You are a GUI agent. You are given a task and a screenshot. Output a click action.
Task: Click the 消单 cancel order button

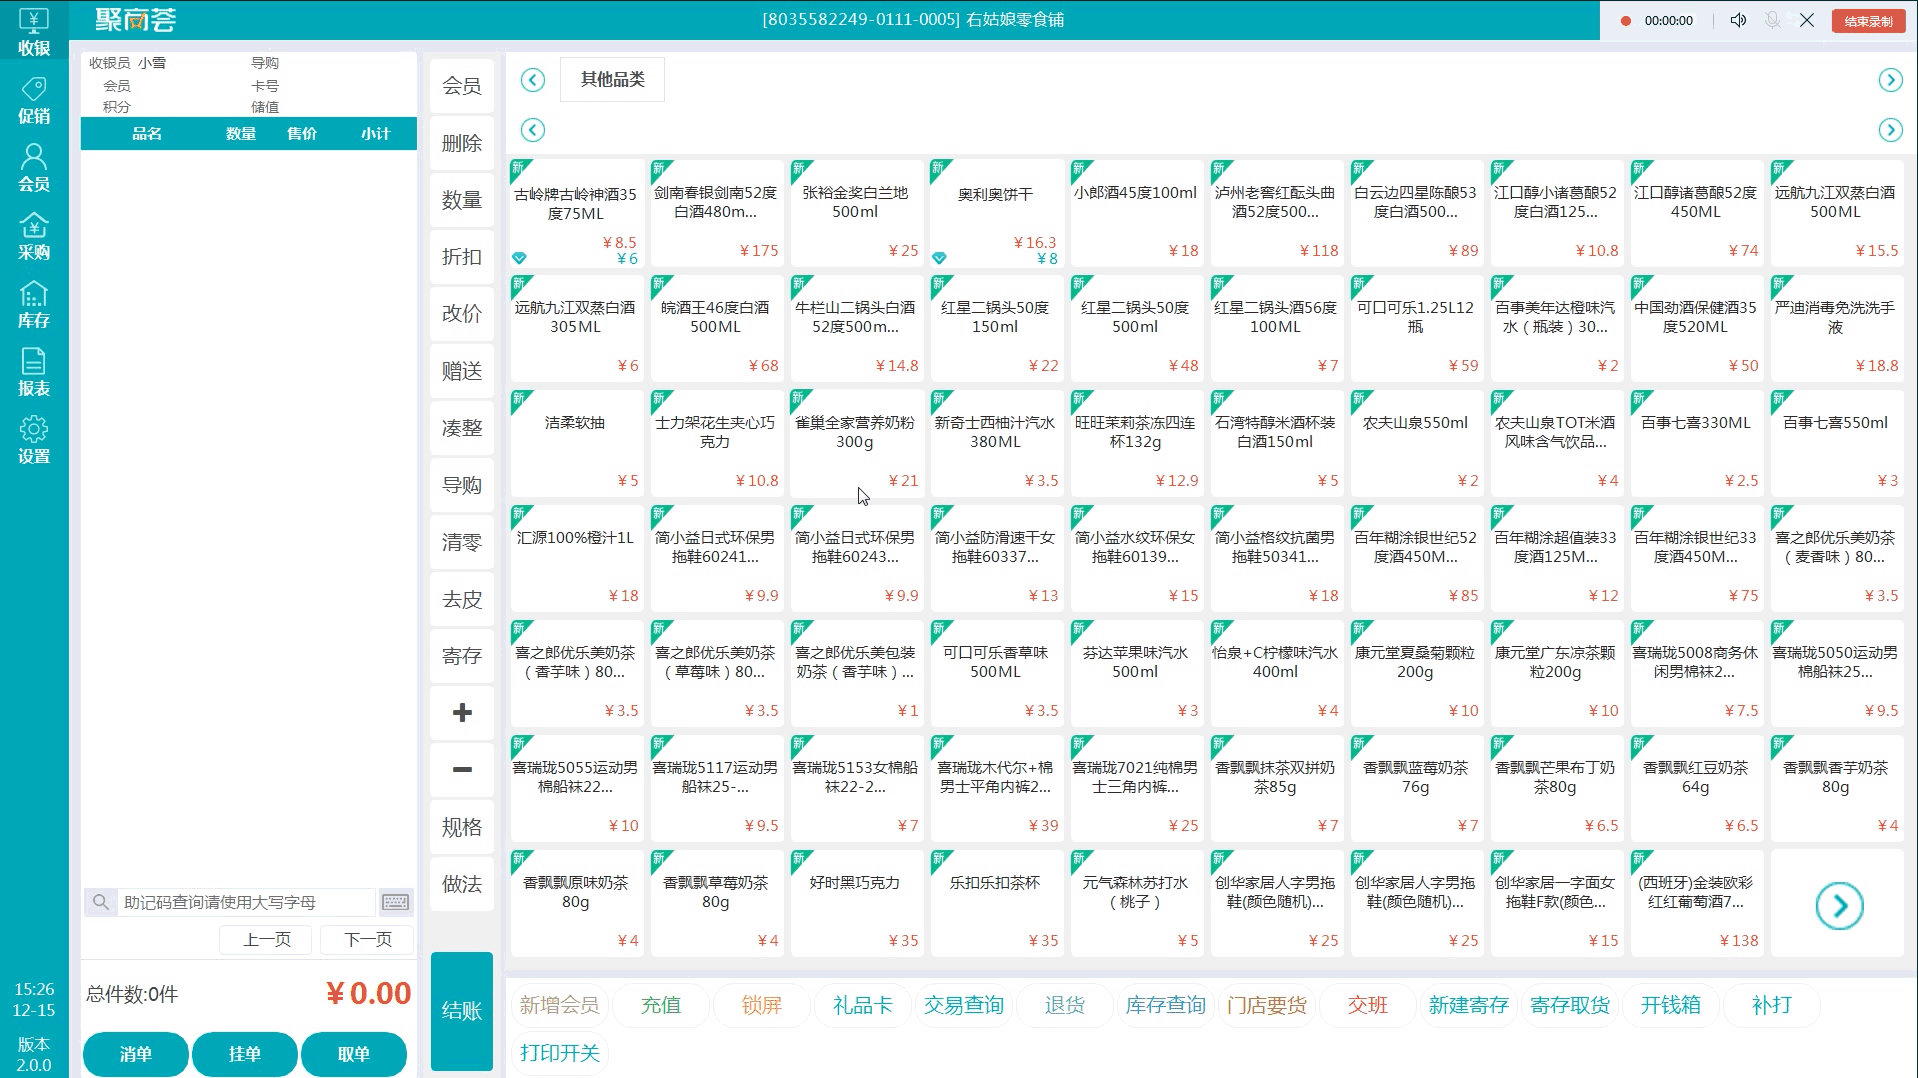point(136,1054)
